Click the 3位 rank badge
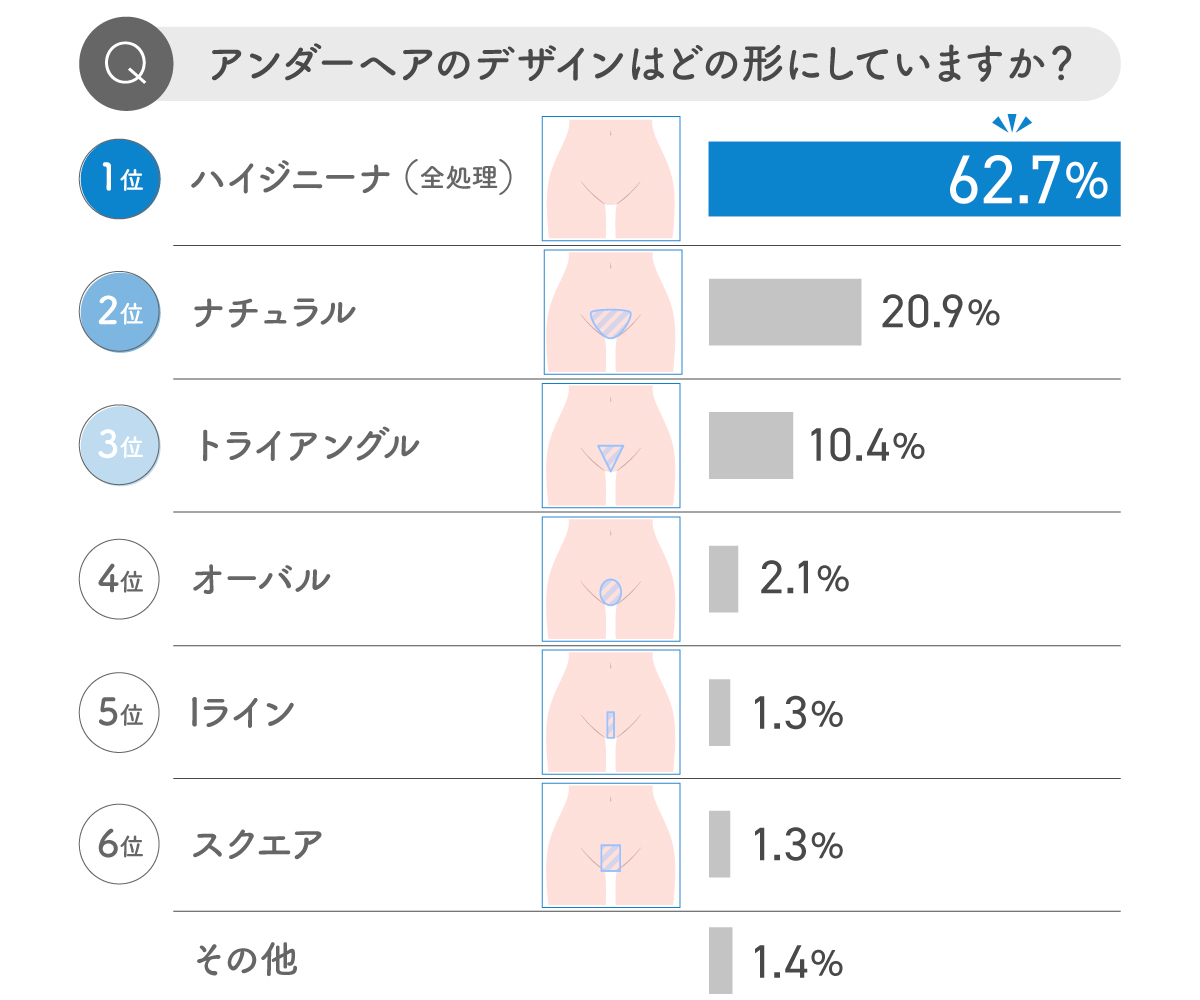This screenshot has height=1000, width=1200. coord(120,446)
